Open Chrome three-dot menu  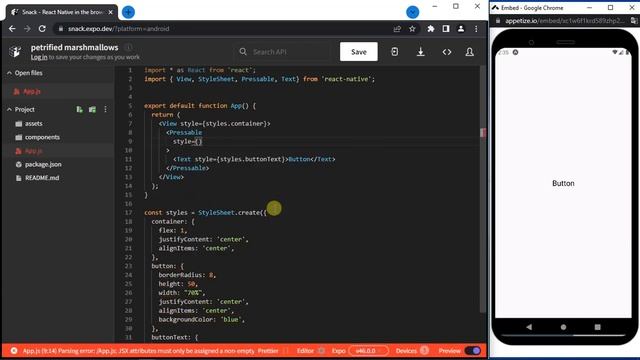pyautogui.click(x=476, y=29)
